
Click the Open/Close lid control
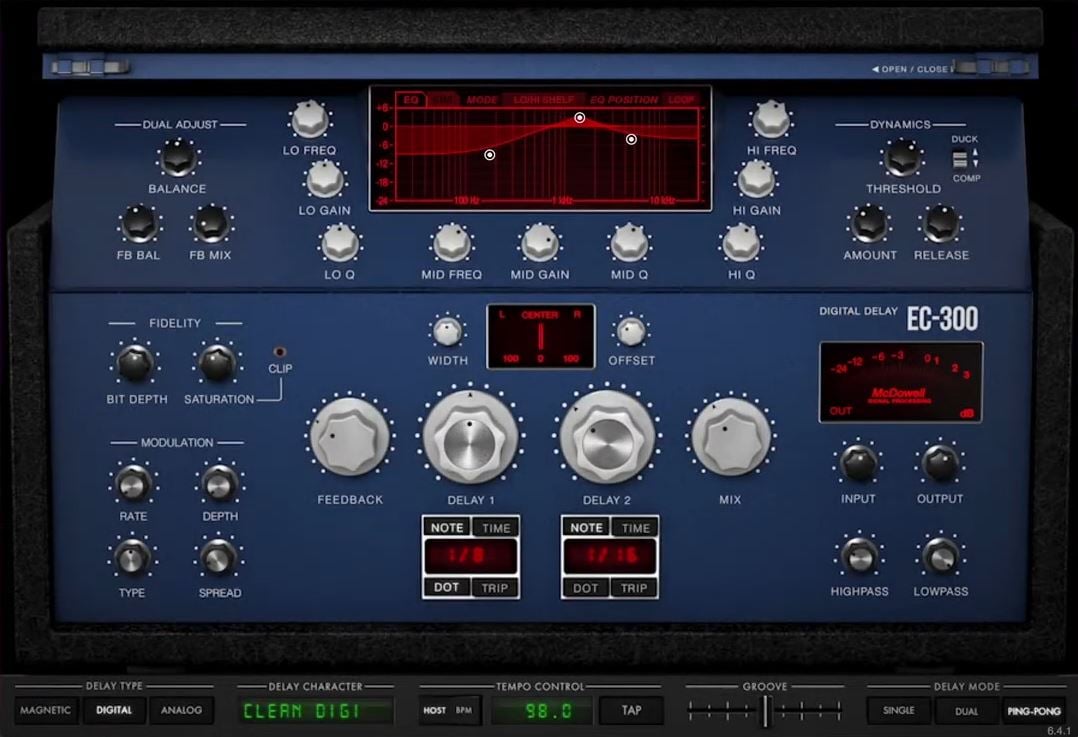pos(912,69)
